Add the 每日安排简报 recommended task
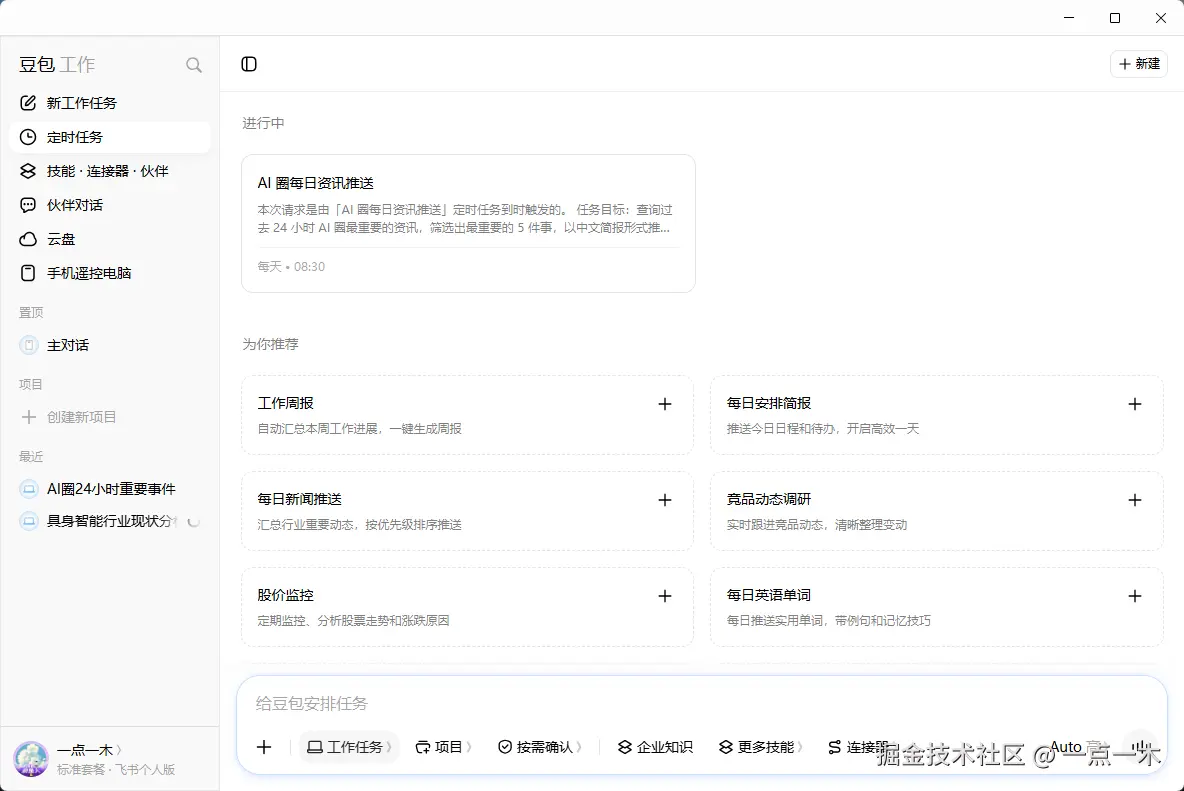1184x791 pixels. tap(1134, 405)
